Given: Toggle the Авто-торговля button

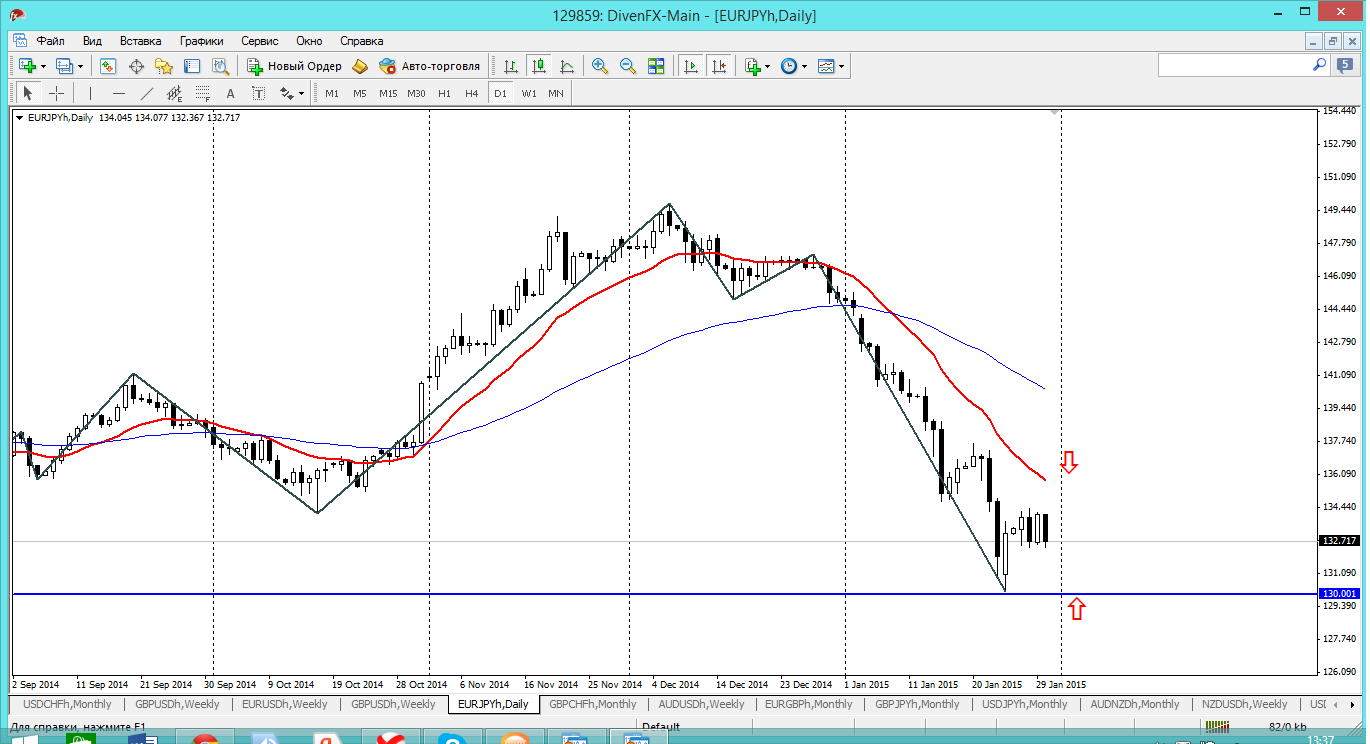Looking at the screenshot, I should [429, 66].
